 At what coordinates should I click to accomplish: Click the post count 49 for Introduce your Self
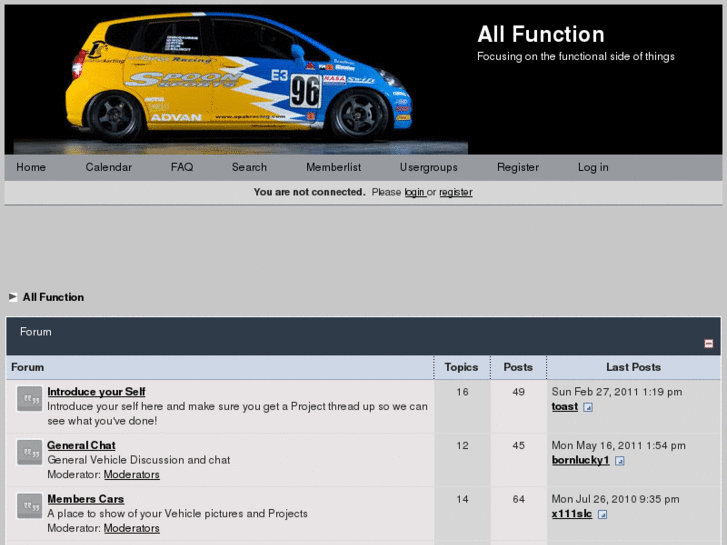coord(518,392)
